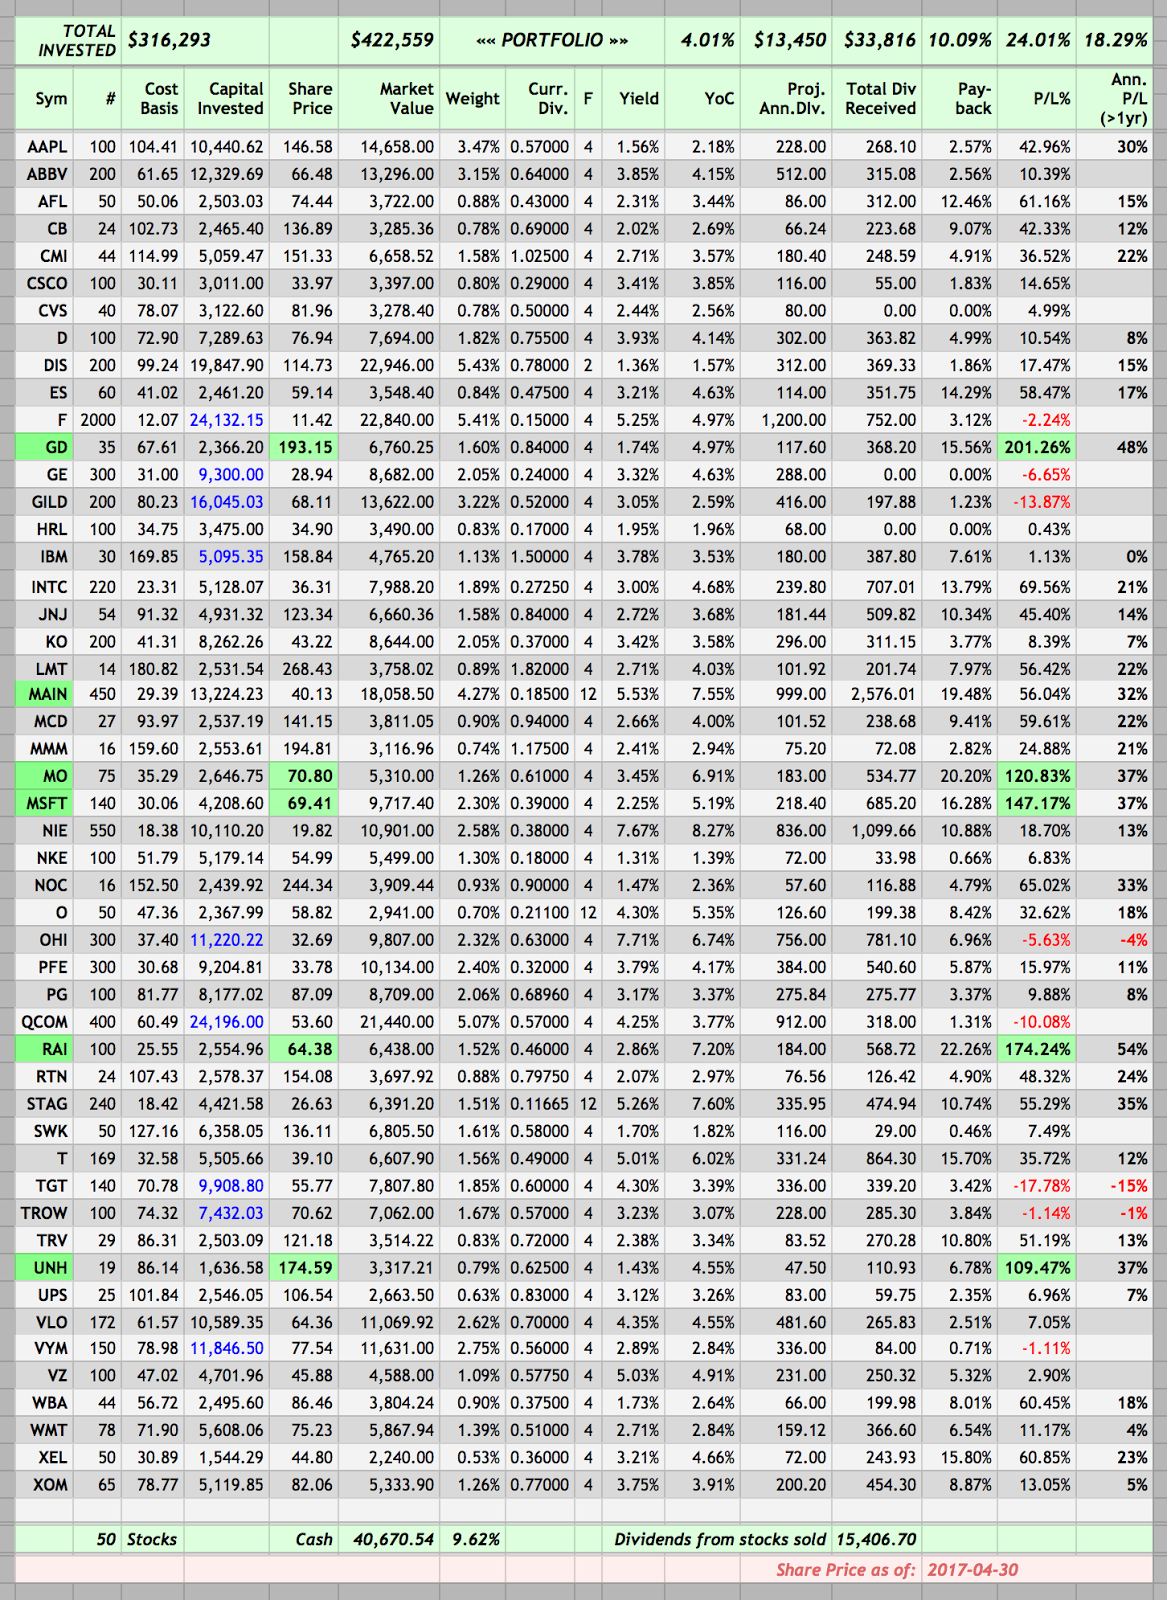
Task: Click the 'Capital Invested' column header
Action: point(226,98)
